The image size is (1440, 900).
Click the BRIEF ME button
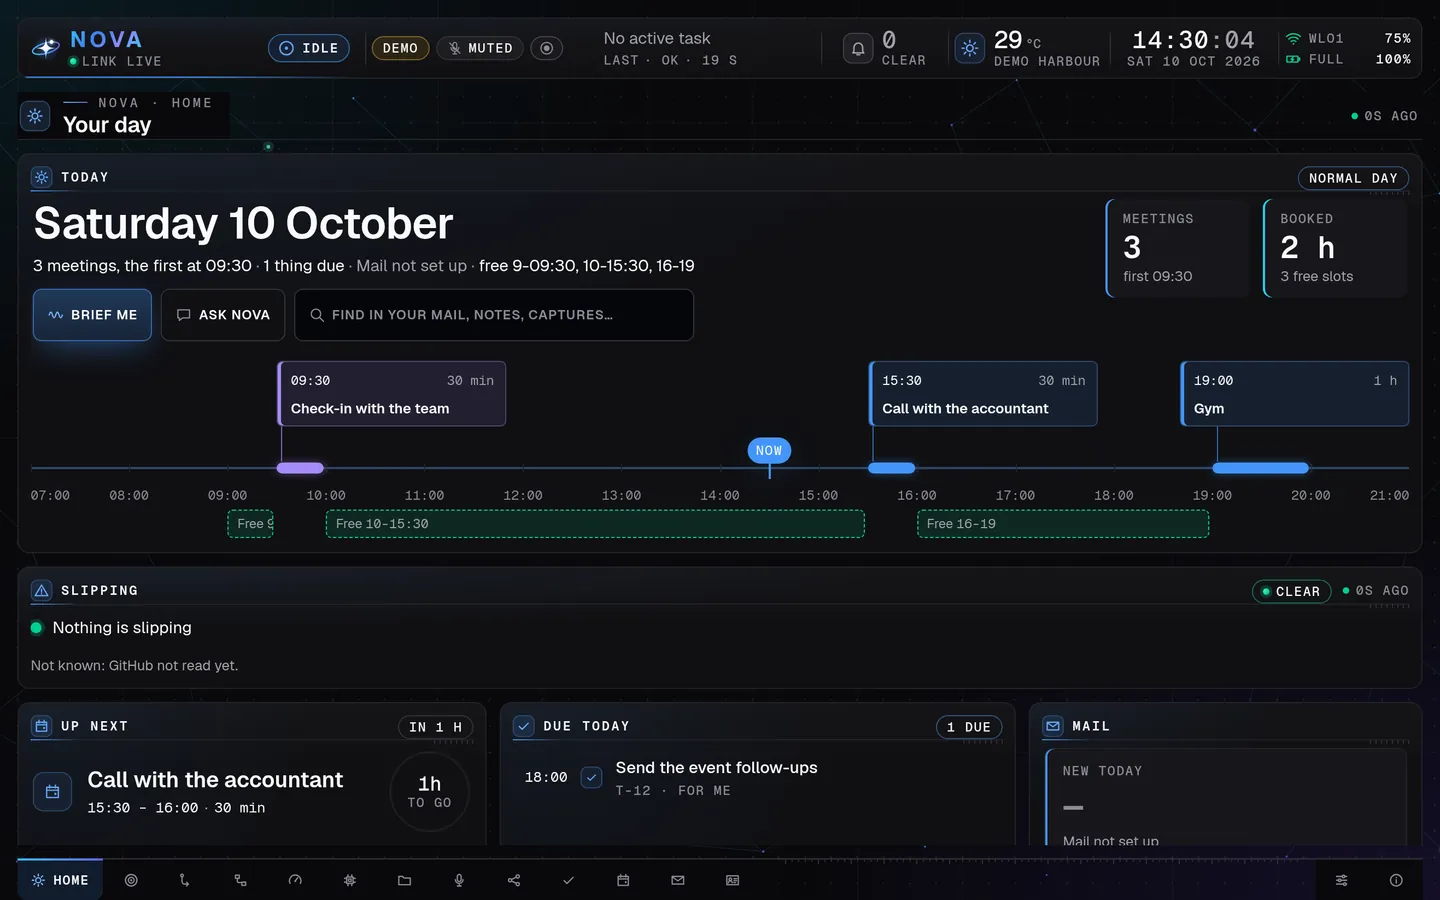tap(92, 315)
